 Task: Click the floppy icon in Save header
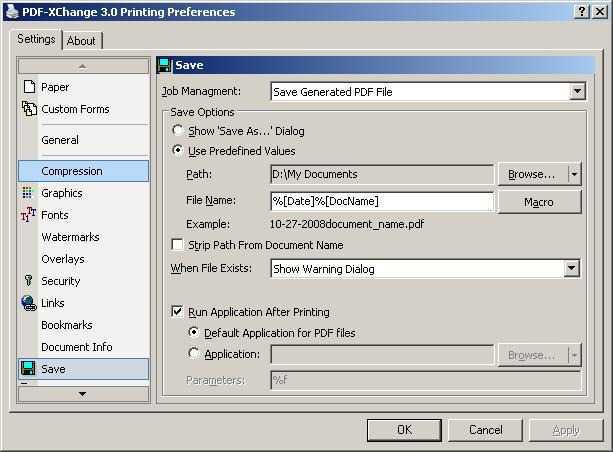click(x=164, y=65)
